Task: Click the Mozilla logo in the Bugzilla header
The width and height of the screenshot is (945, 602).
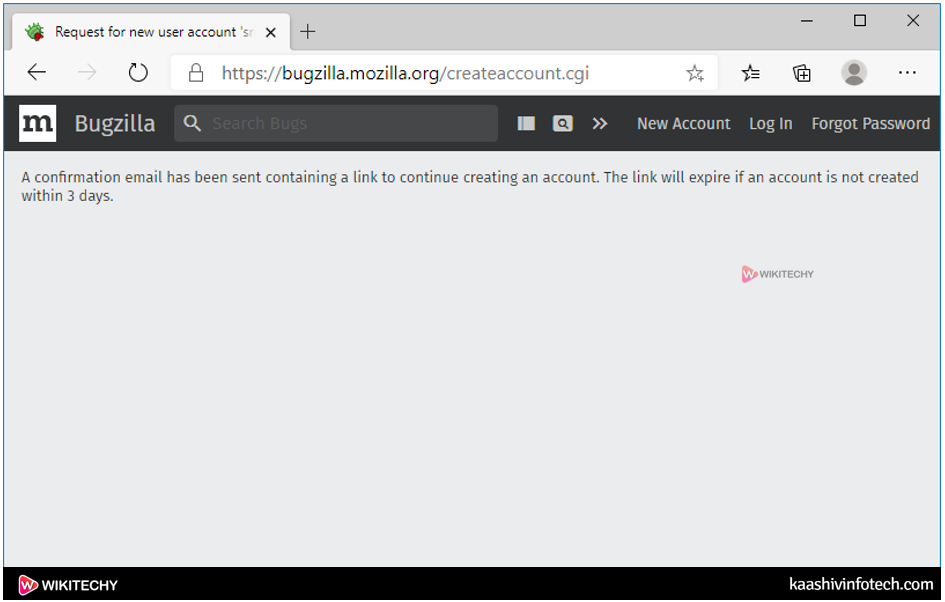Action: tap(37, 123)
